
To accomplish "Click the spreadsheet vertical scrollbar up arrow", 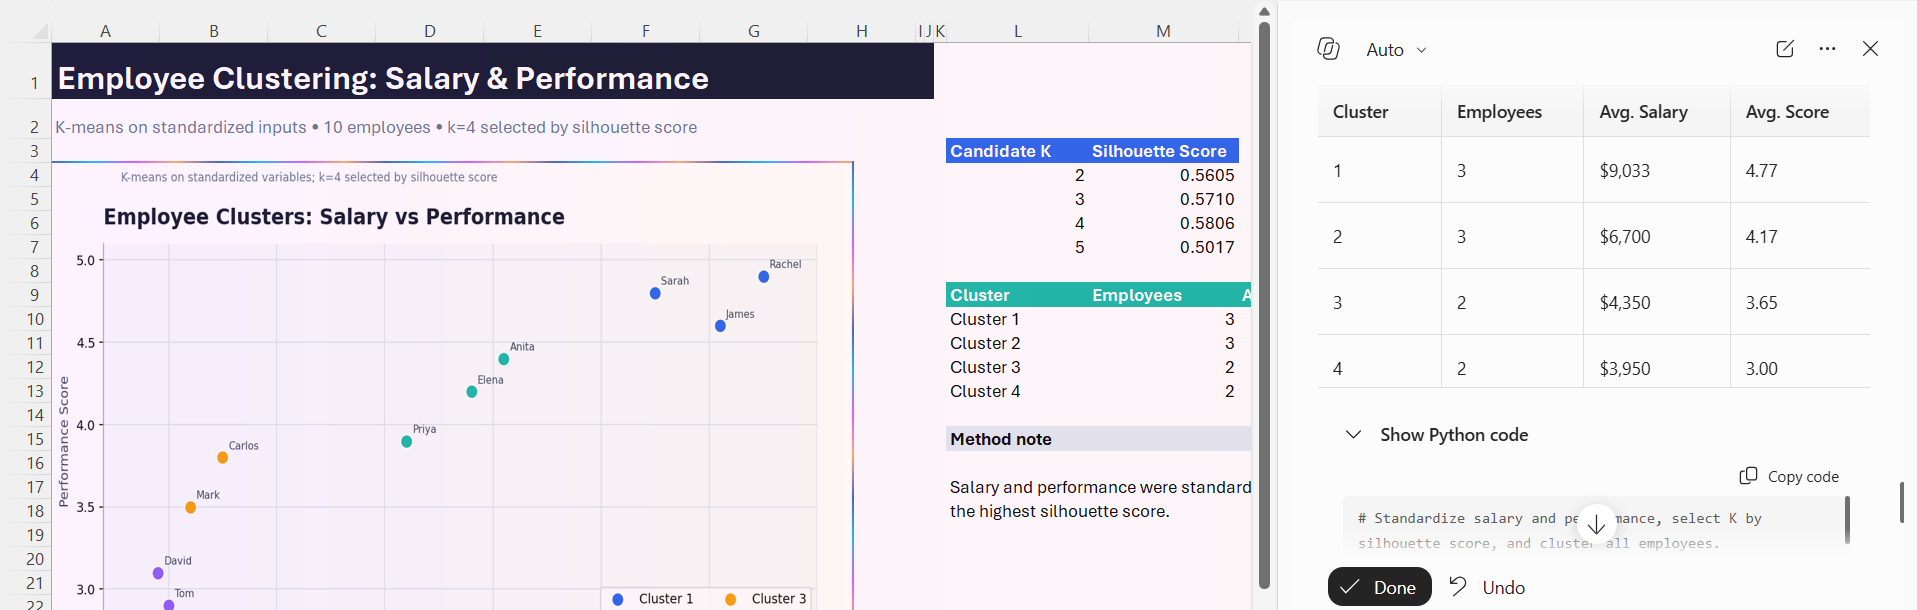I will (1264, 12).
